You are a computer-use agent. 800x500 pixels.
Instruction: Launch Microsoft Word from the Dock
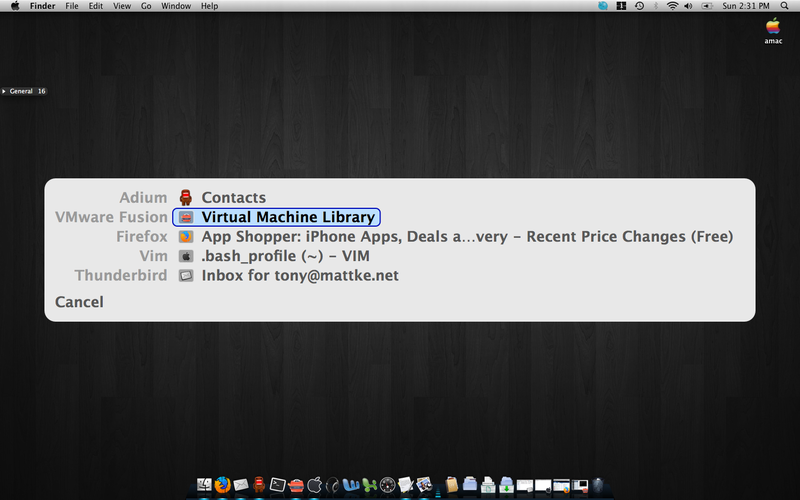351,485
